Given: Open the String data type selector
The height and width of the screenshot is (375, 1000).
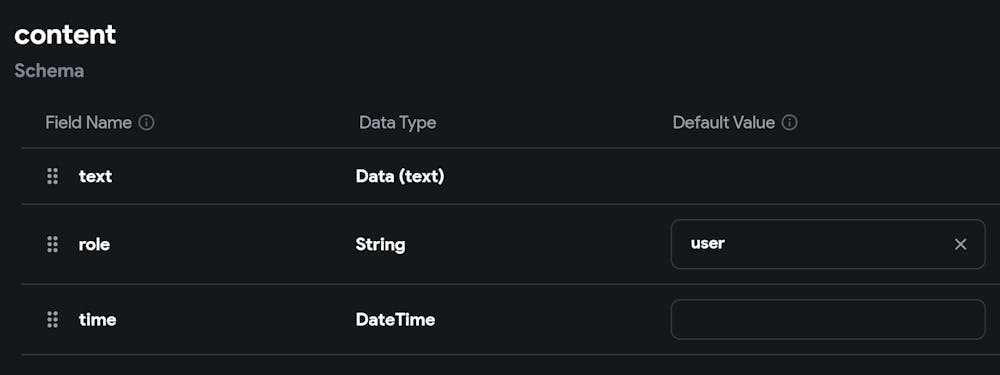Looking at the screenshot, I should click(x=380, y=244).
